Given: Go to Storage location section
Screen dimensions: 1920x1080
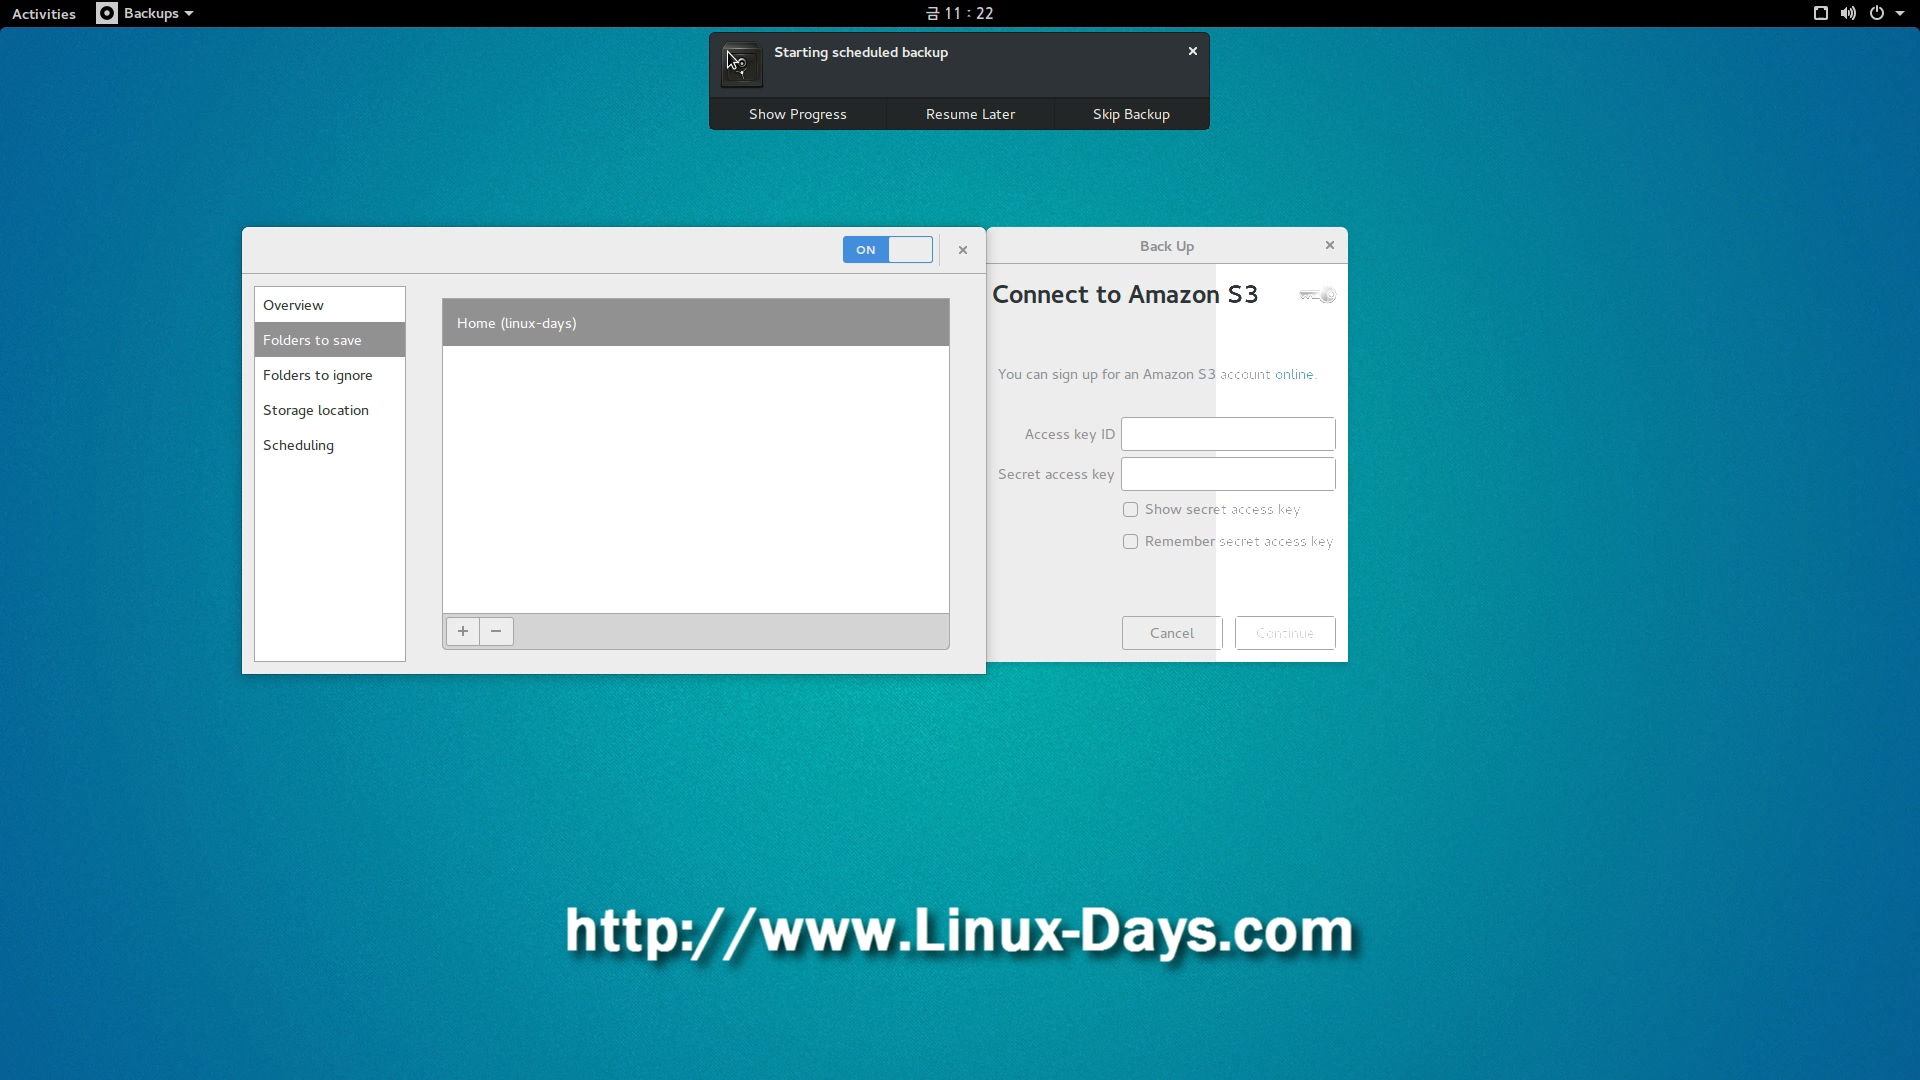Looking at the screenshot, I should pos(330,410).
